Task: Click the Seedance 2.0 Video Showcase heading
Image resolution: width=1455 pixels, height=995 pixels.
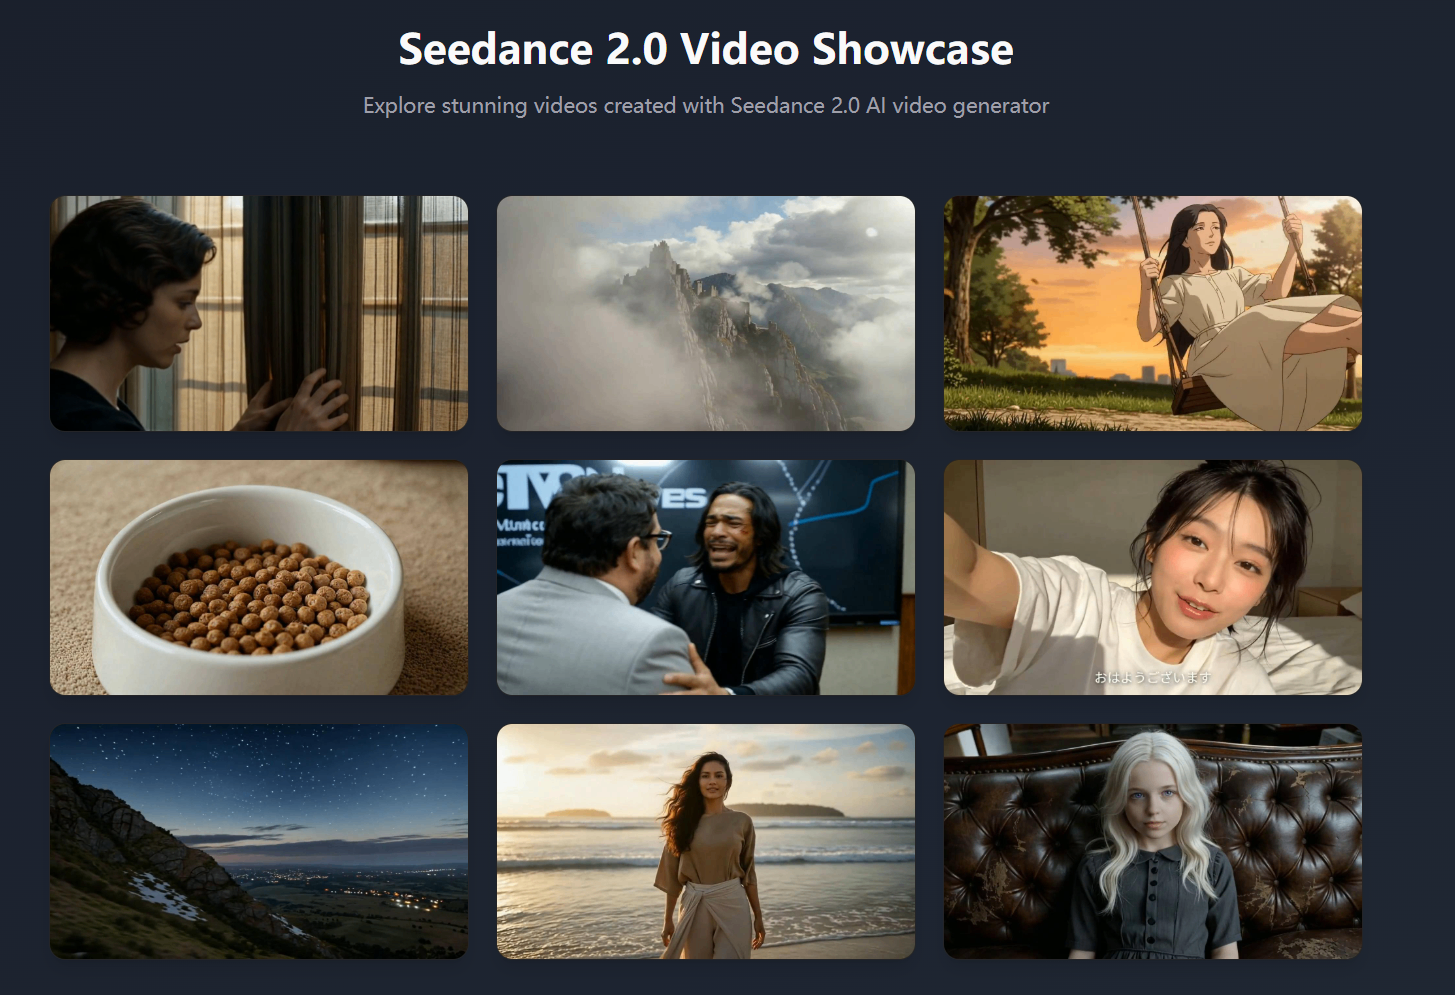Action: pos(706,49)
